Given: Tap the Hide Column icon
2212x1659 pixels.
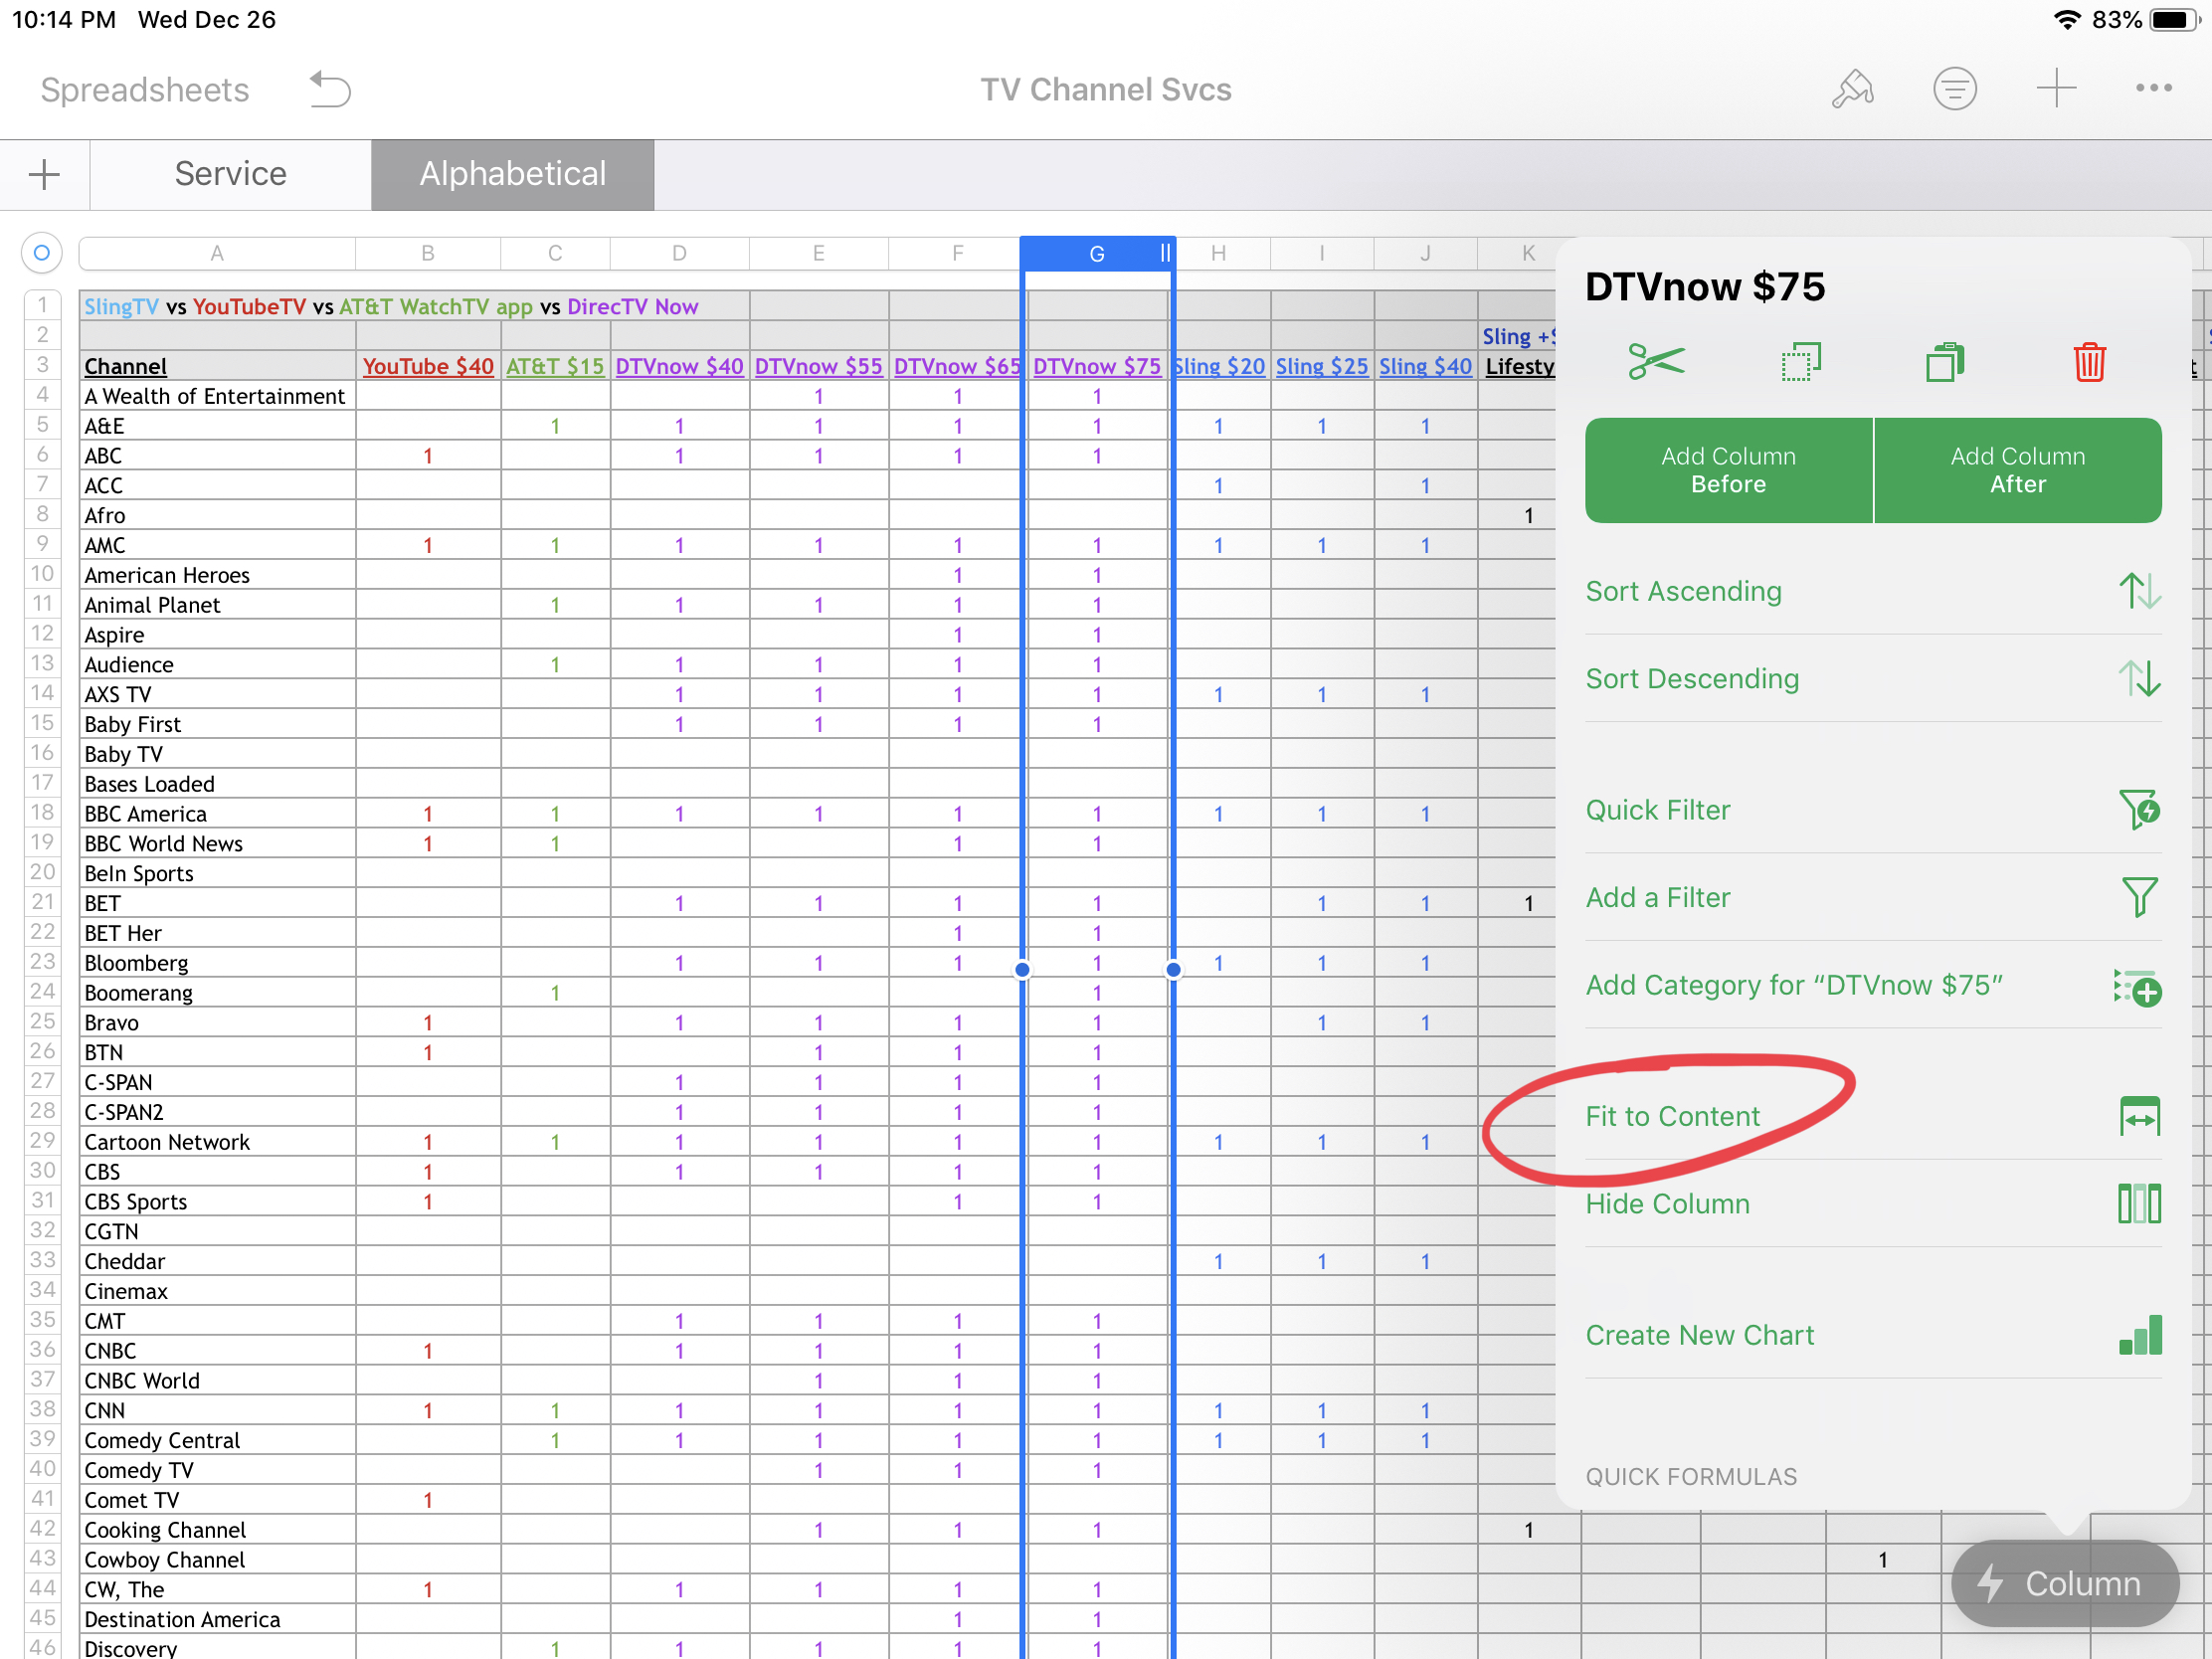Looking at the screenshot, I should (2139, 1204).
